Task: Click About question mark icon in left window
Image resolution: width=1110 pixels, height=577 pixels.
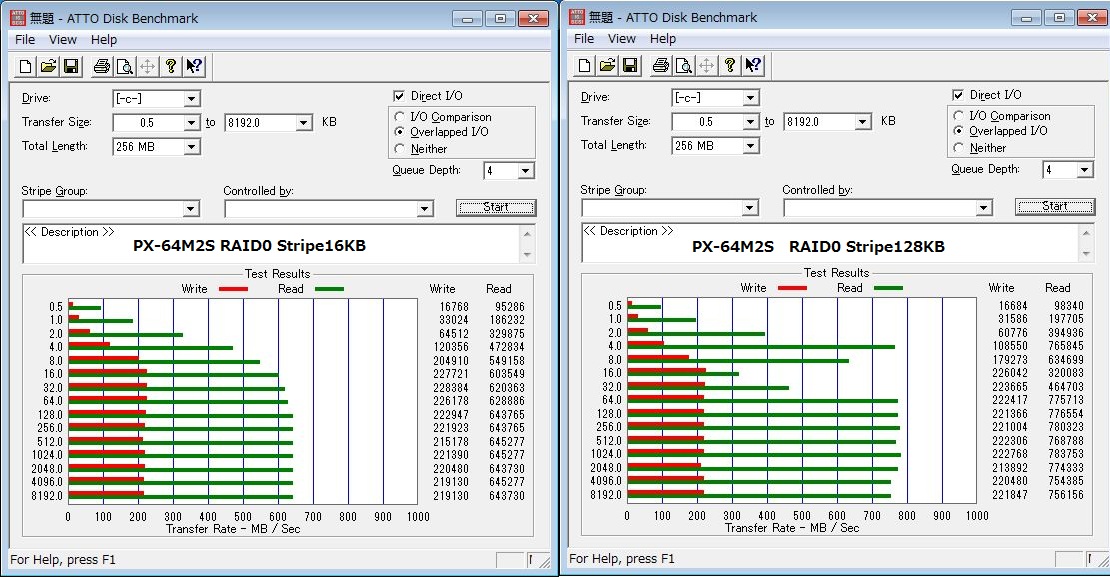Action: (171, 67)
